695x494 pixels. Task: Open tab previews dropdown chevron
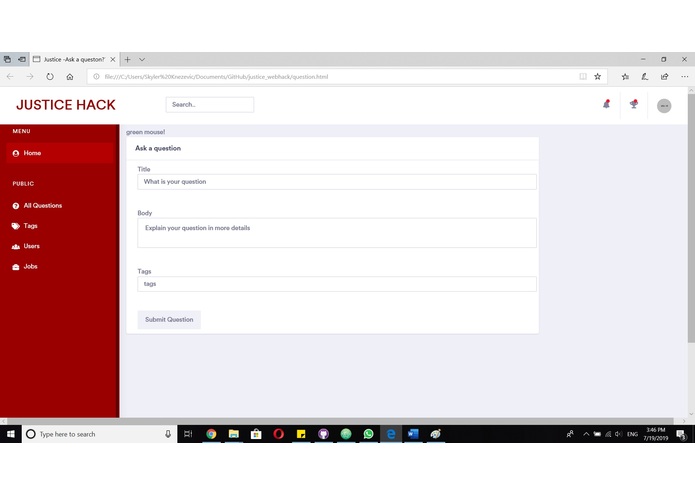pyautogui.click(x=142, y=59)
